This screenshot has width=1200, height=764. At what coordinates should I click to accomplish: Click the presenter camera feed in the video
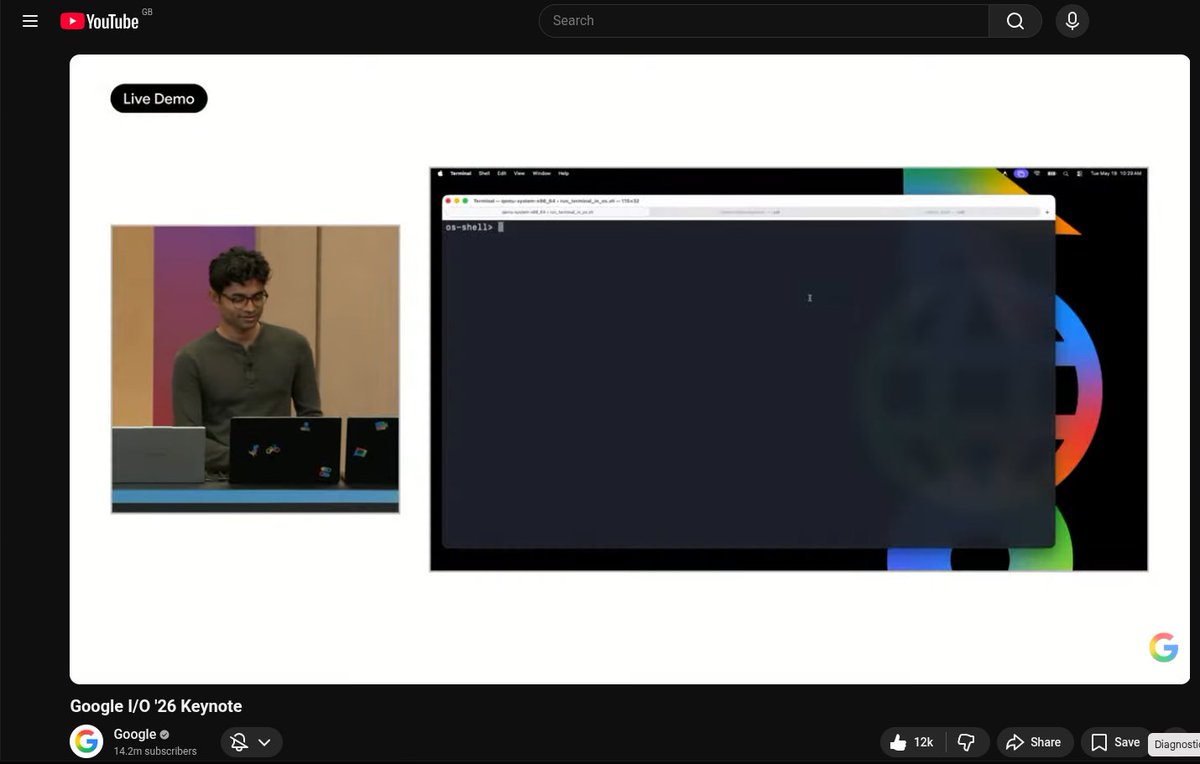[x=255, y=369]
